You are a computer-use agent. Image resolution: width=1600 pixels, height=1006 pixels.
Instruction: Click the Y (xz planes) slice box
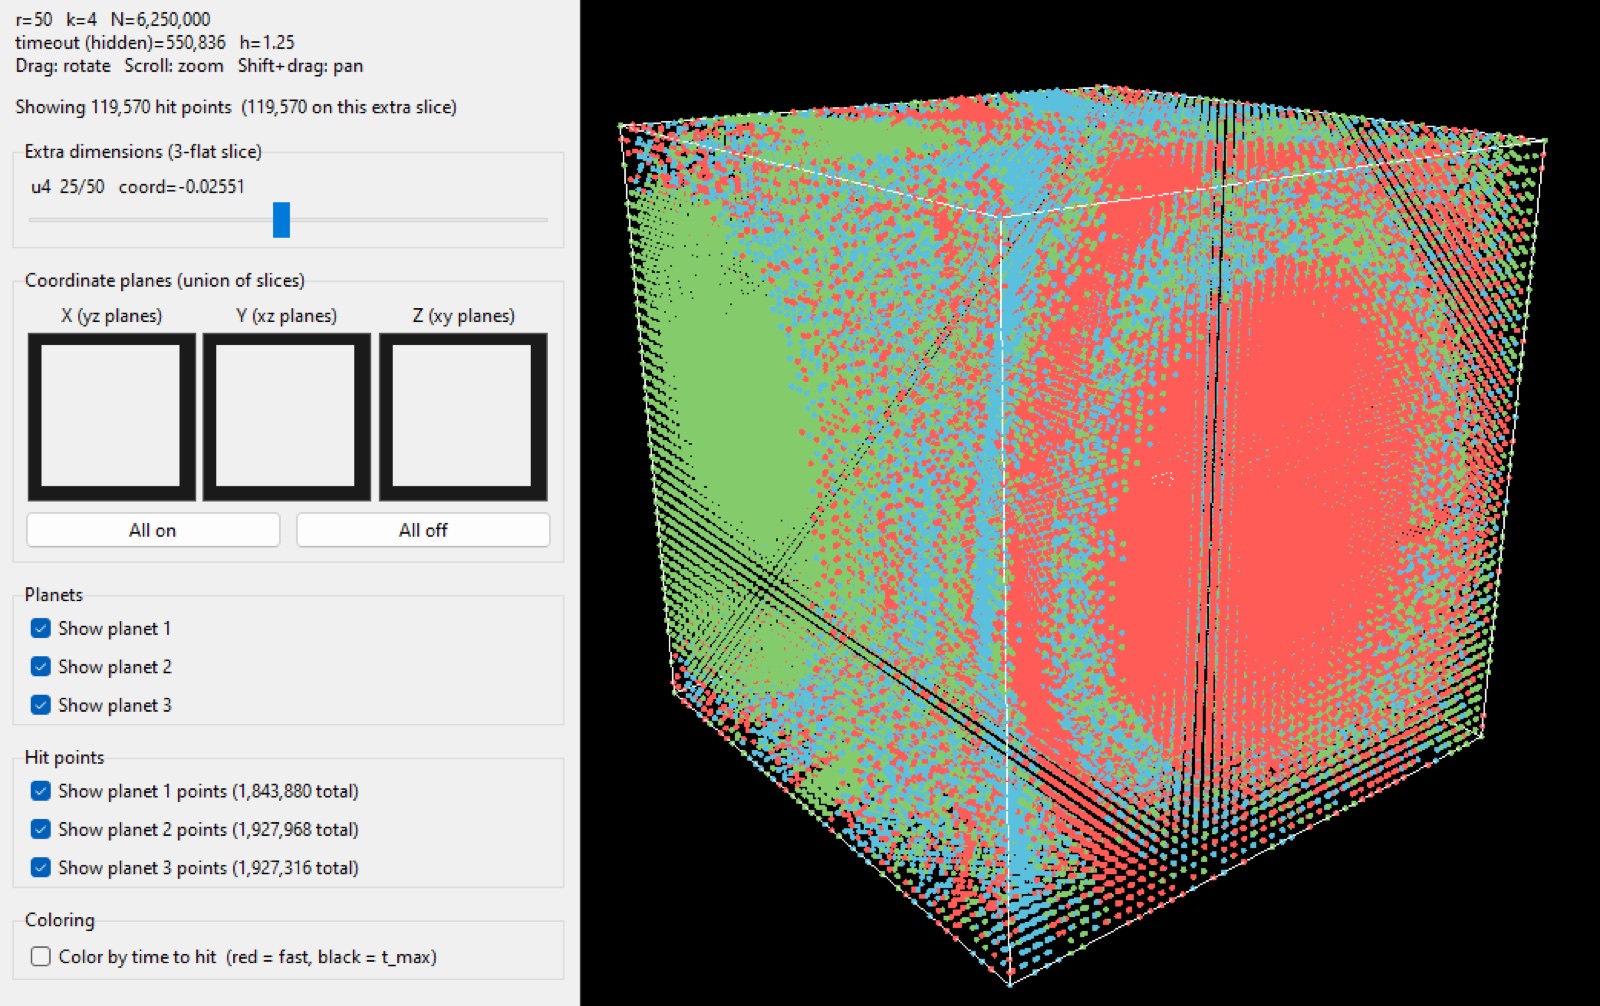point(287,417)
